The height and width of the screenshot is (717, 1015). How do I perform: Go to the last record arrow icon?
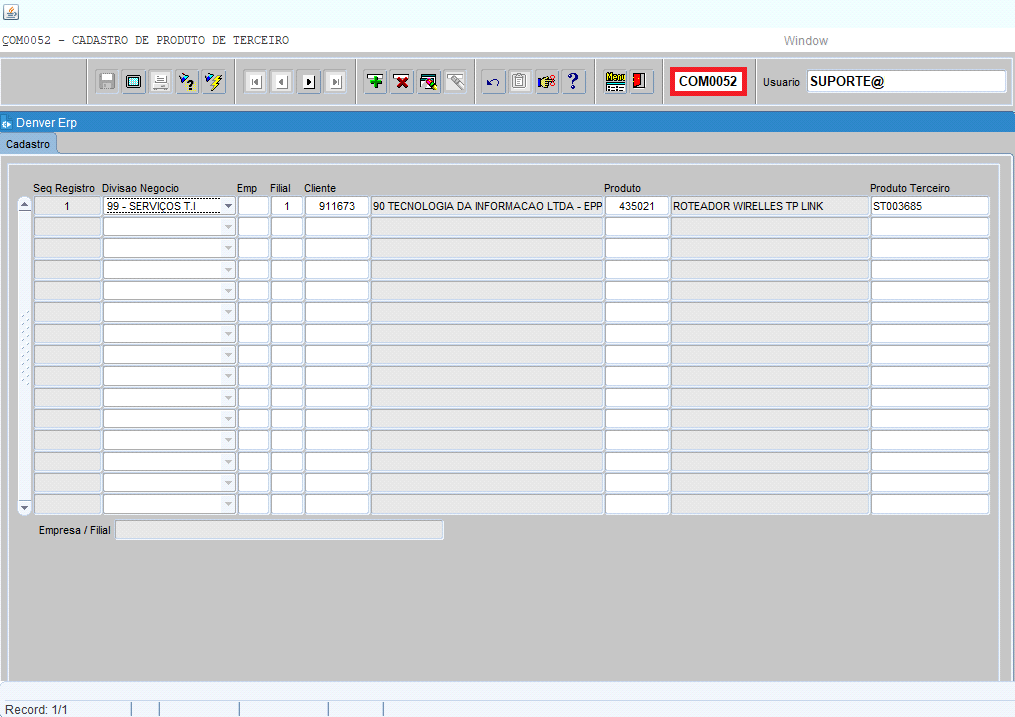coord(335,82)
